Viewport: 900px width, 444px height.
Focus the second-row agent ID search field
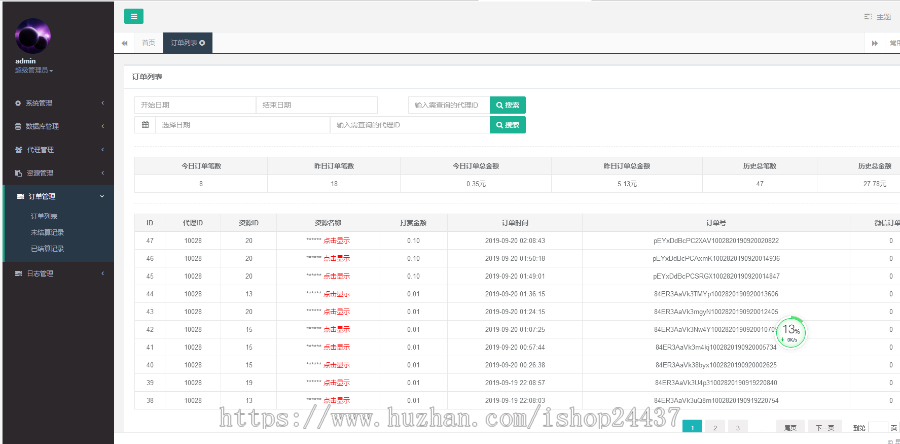(x=410, y=124)
